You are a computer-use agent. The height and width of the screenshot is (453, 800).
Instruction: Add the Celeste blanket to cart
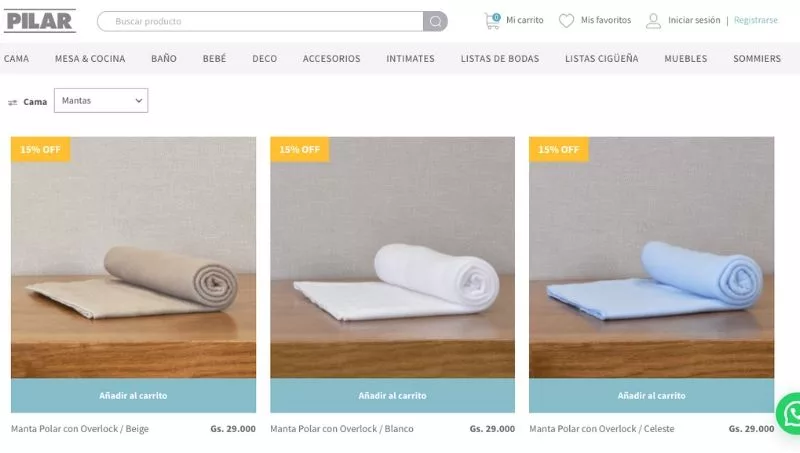(x=651, y=395)
